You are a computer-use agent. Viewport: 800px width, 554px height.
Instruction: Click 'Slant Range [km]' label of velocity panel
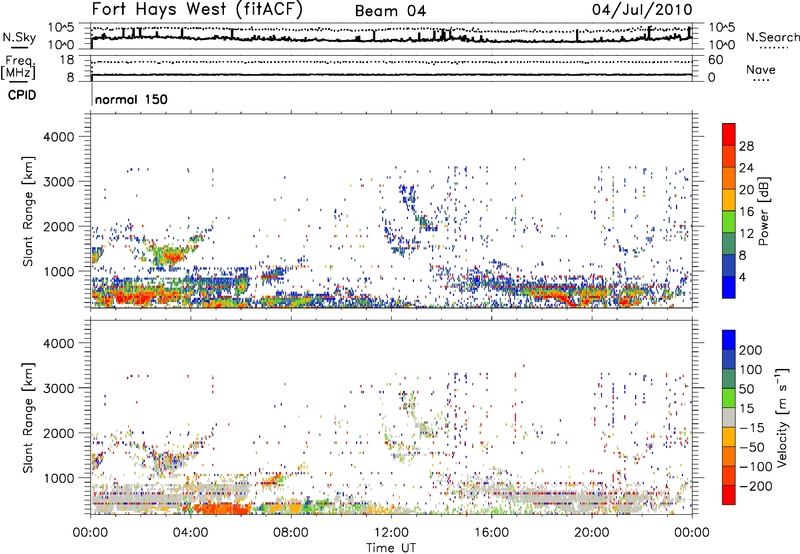click(28, 417)
